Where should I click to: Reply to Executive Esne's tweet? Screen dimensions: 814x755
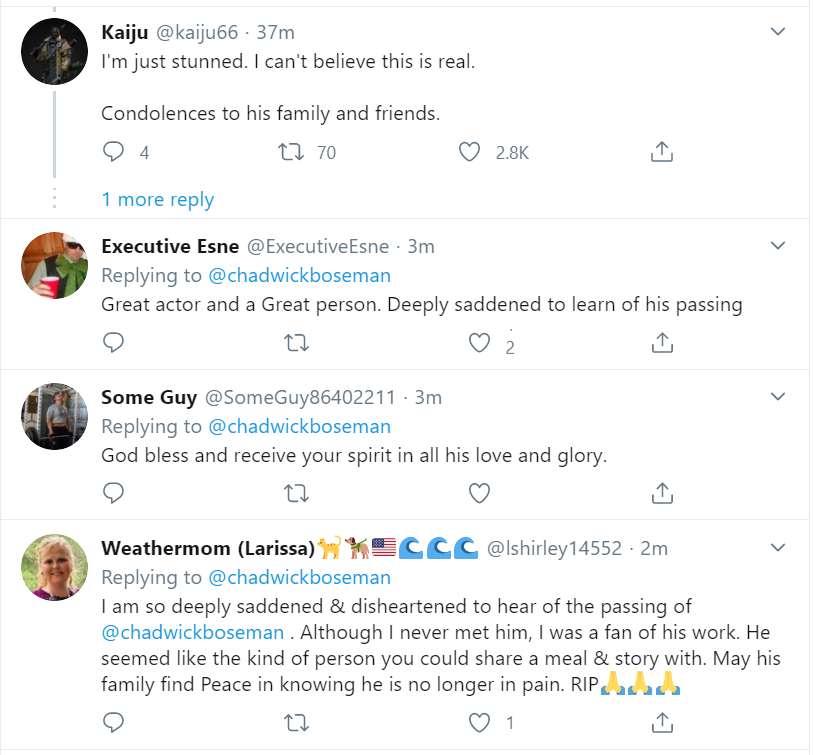[114, 343]
